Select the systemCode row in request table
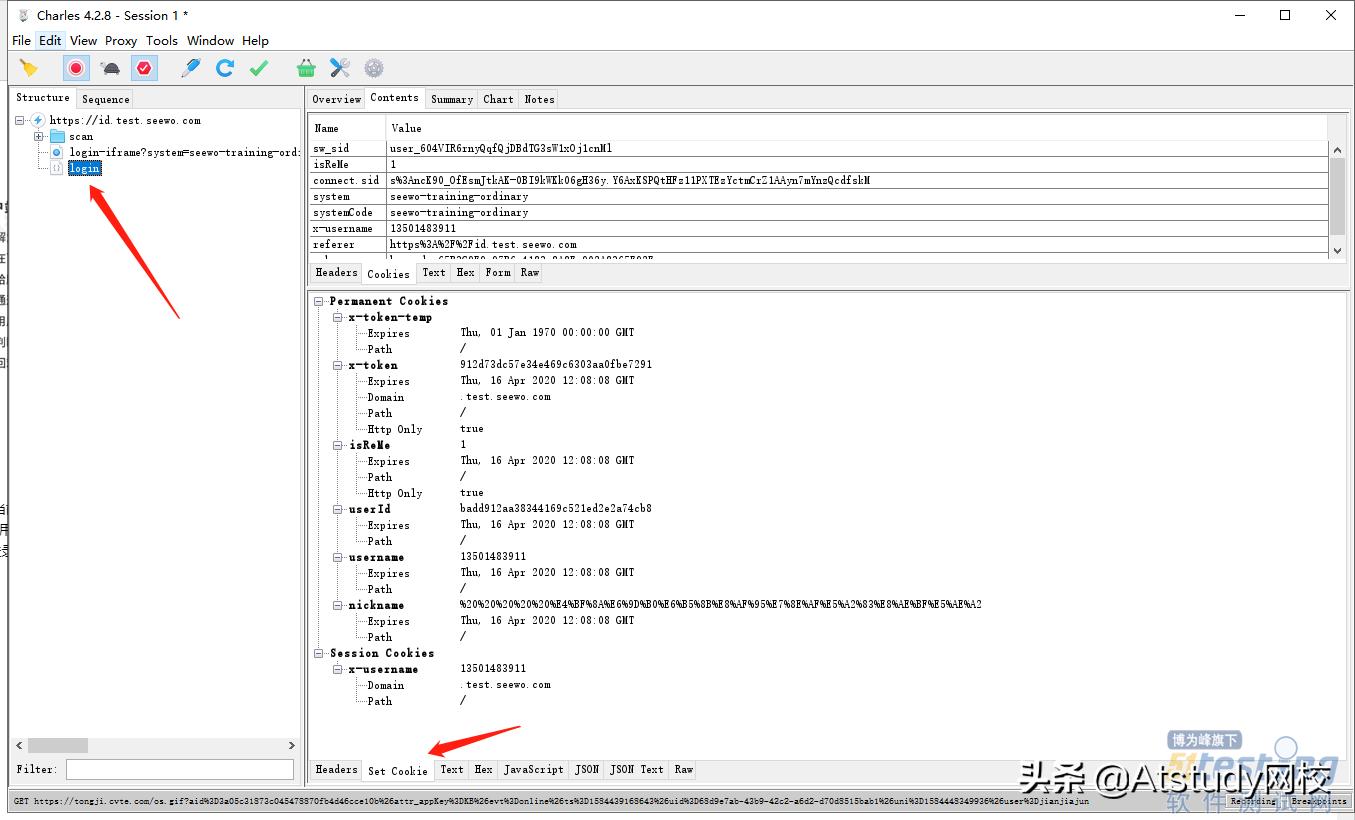 [819, 212]
